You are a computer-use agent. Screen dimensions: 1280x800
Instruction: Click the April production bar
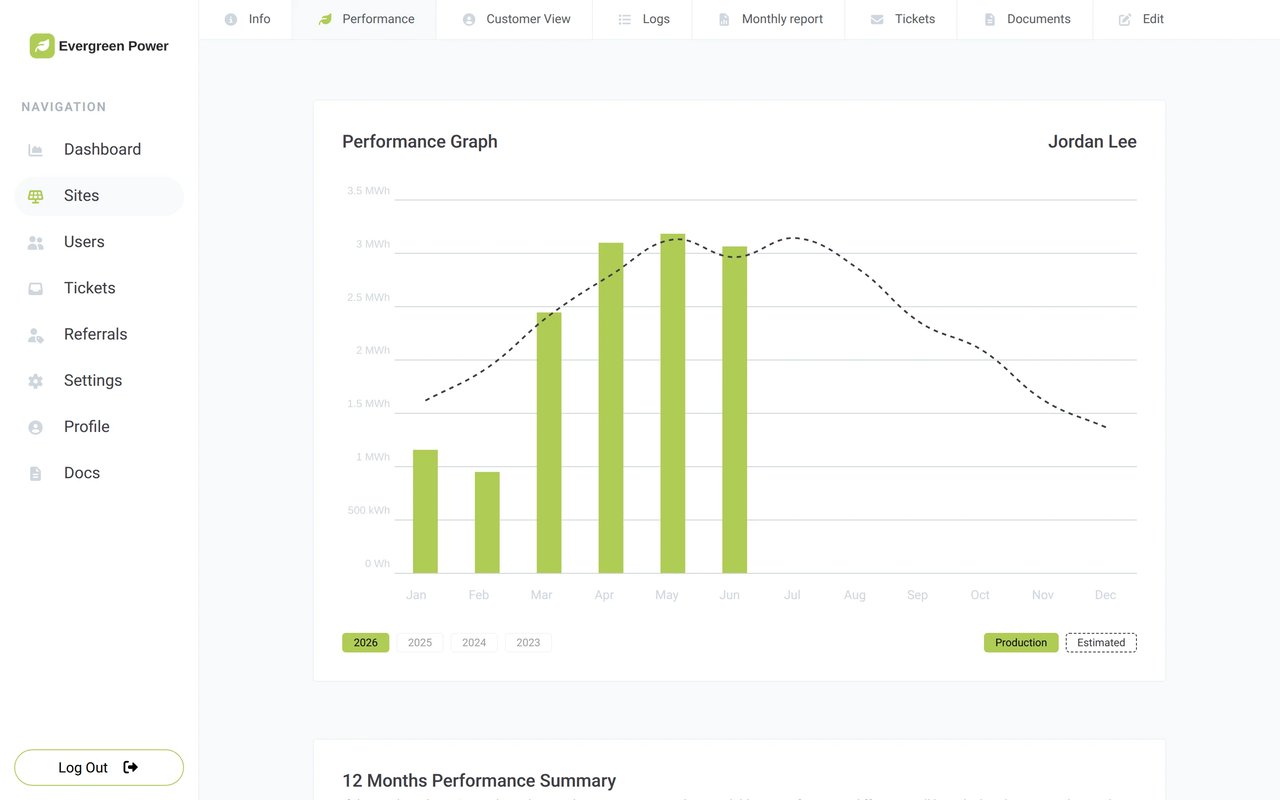pos(611,408)
